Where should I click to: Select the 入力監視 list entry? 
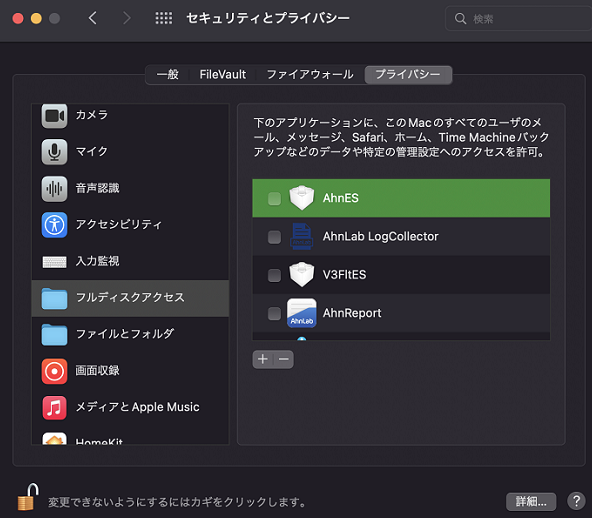130,261
